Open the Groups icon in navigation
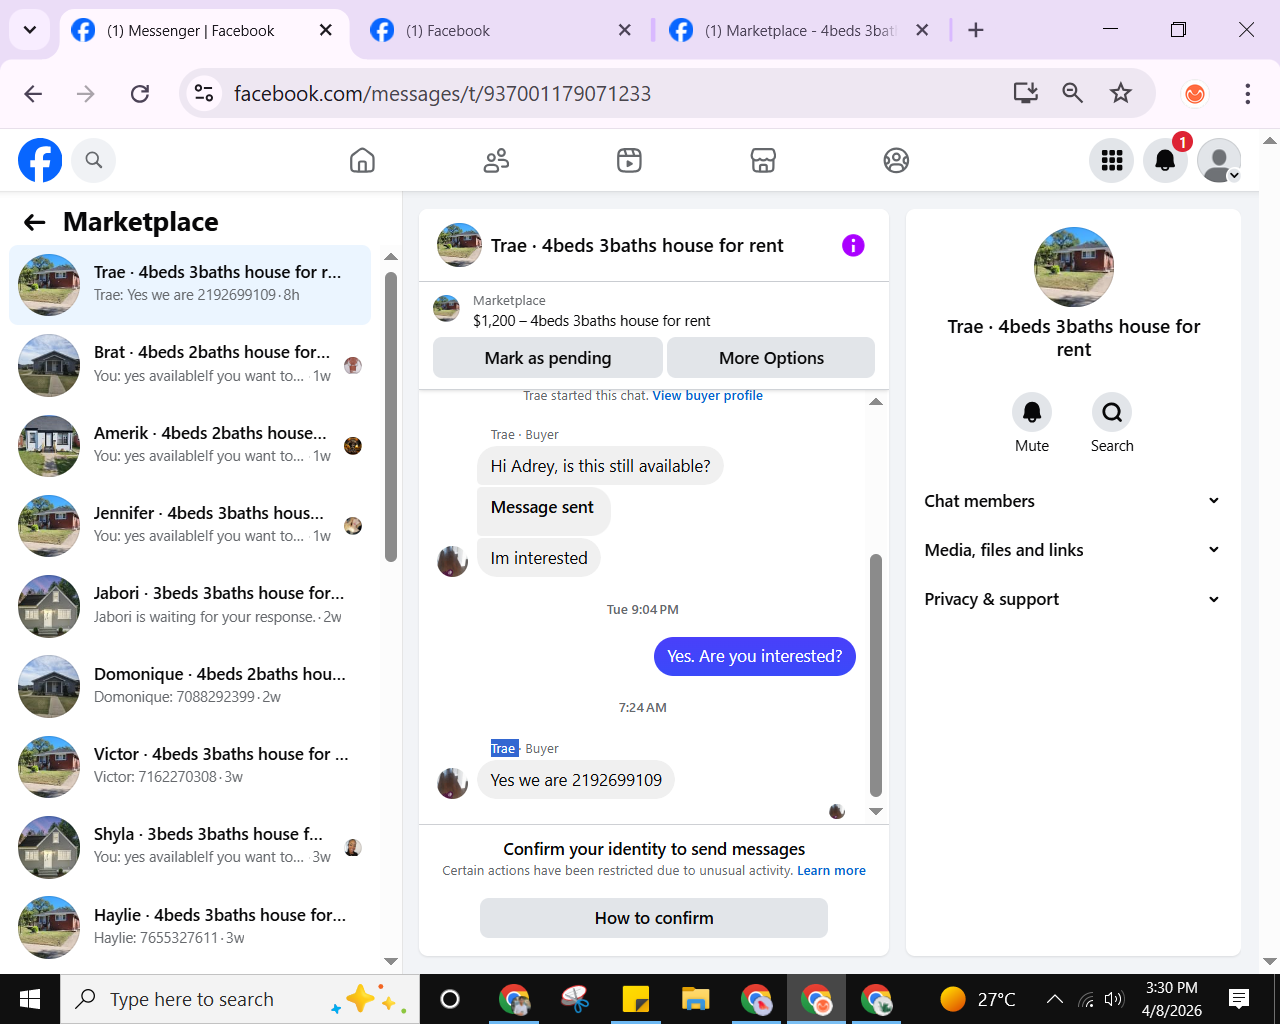Screen dimensions: 1280x1024 pos(896,160)
